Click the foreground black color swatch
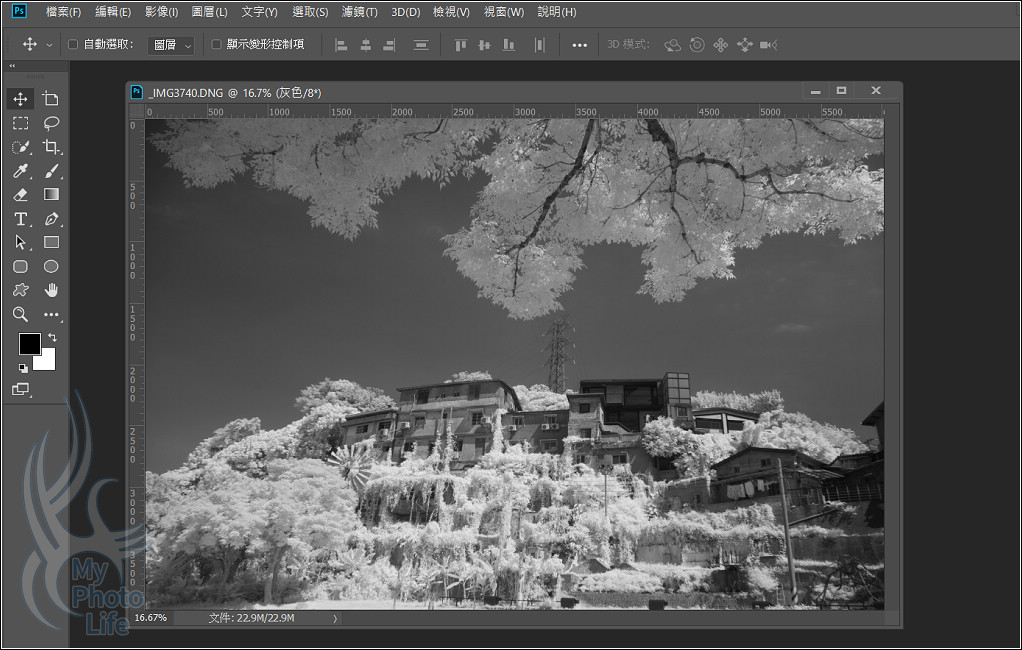Viewport: 1022px width, 650px height. [x=29, y=344]
